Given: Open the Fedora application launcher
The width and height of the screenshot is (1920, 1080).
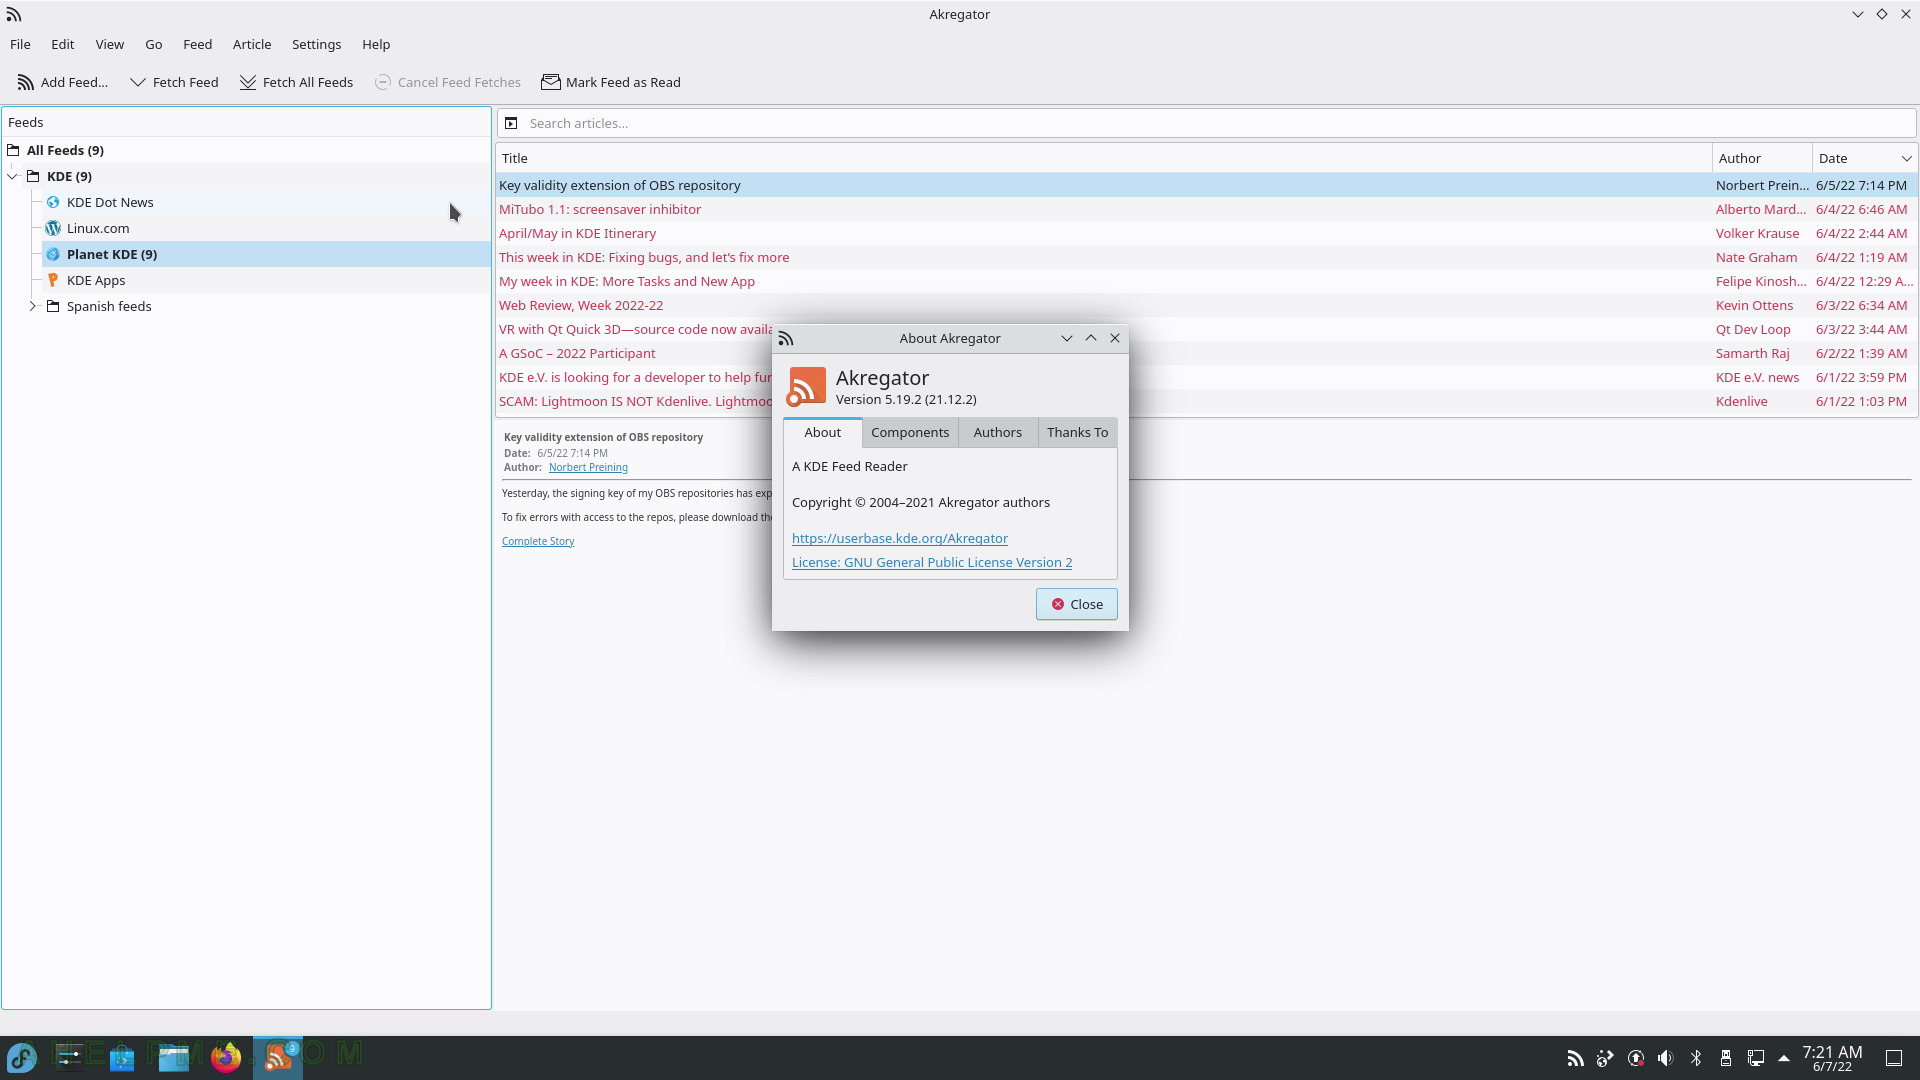Looking at the screenshot, I should point(22,1057).
